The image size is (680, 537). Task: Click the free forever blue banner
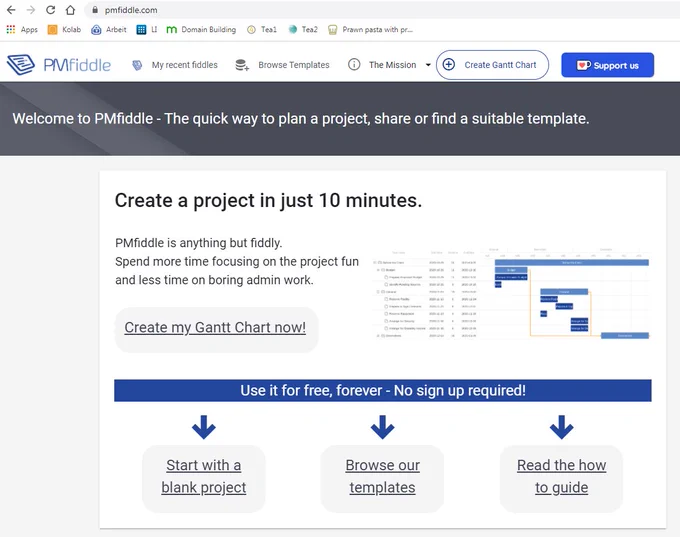[x=382, y=390]
